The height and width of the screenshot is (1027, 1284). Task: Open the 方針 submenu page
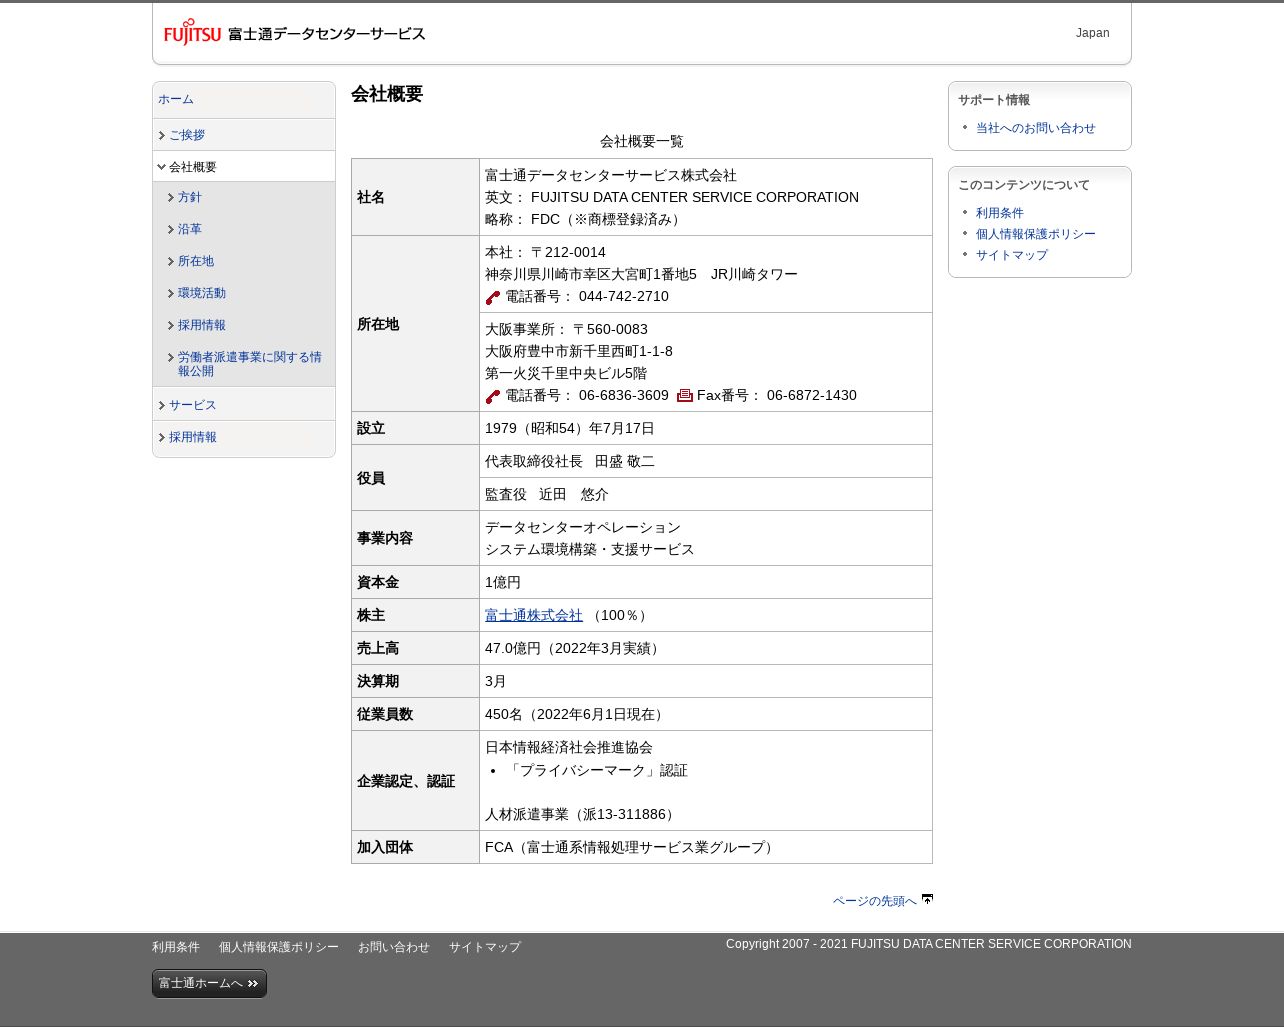point(190,197)
